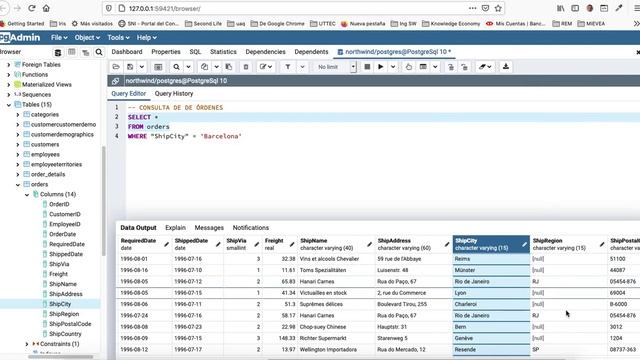The height and width of the screenshot is (360, 640).
Task: Open the File menu
Action: [59, 38]
